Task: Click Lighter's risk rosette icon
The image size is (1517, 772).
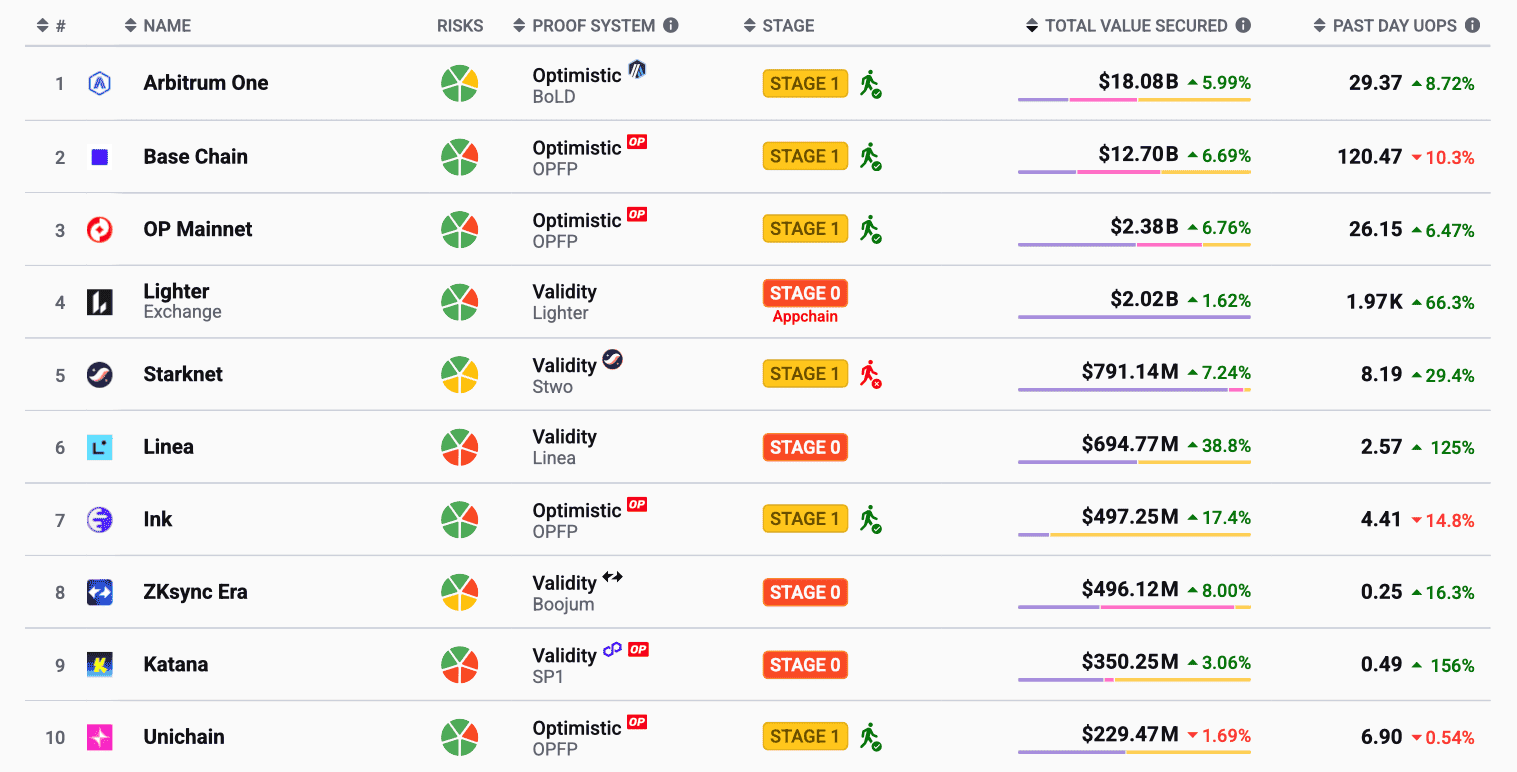Action: pos(459,301)
